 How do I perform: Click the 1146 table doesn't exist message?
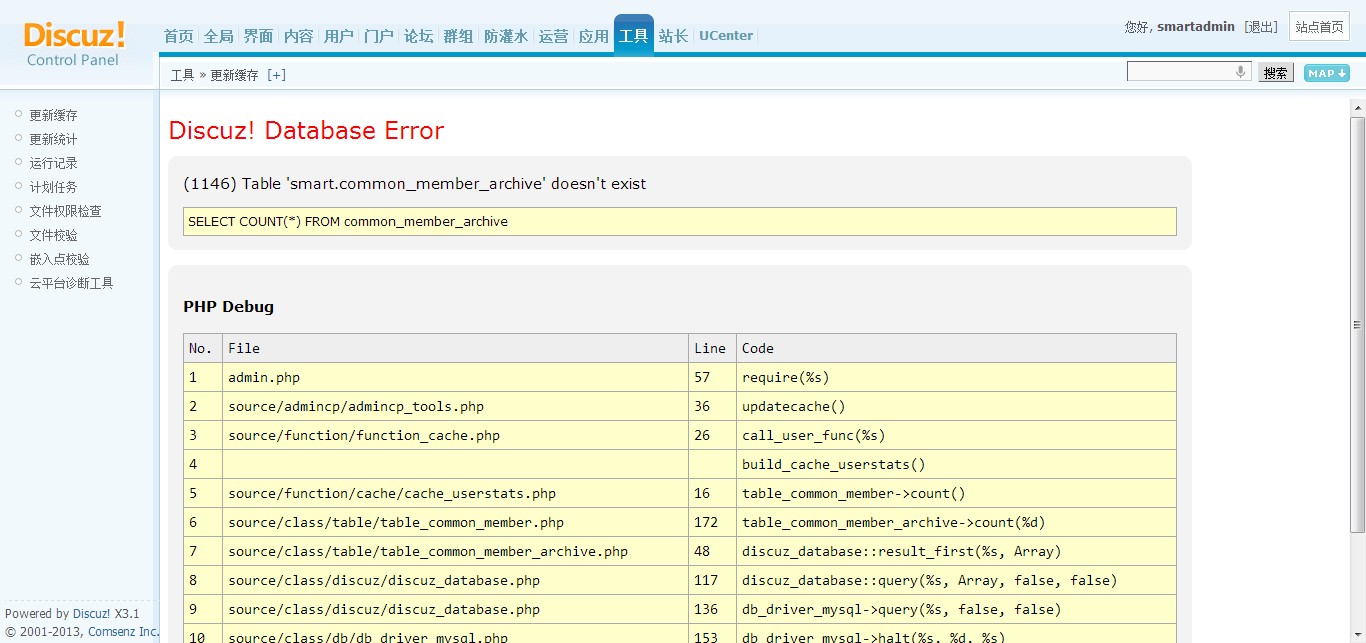415,184
